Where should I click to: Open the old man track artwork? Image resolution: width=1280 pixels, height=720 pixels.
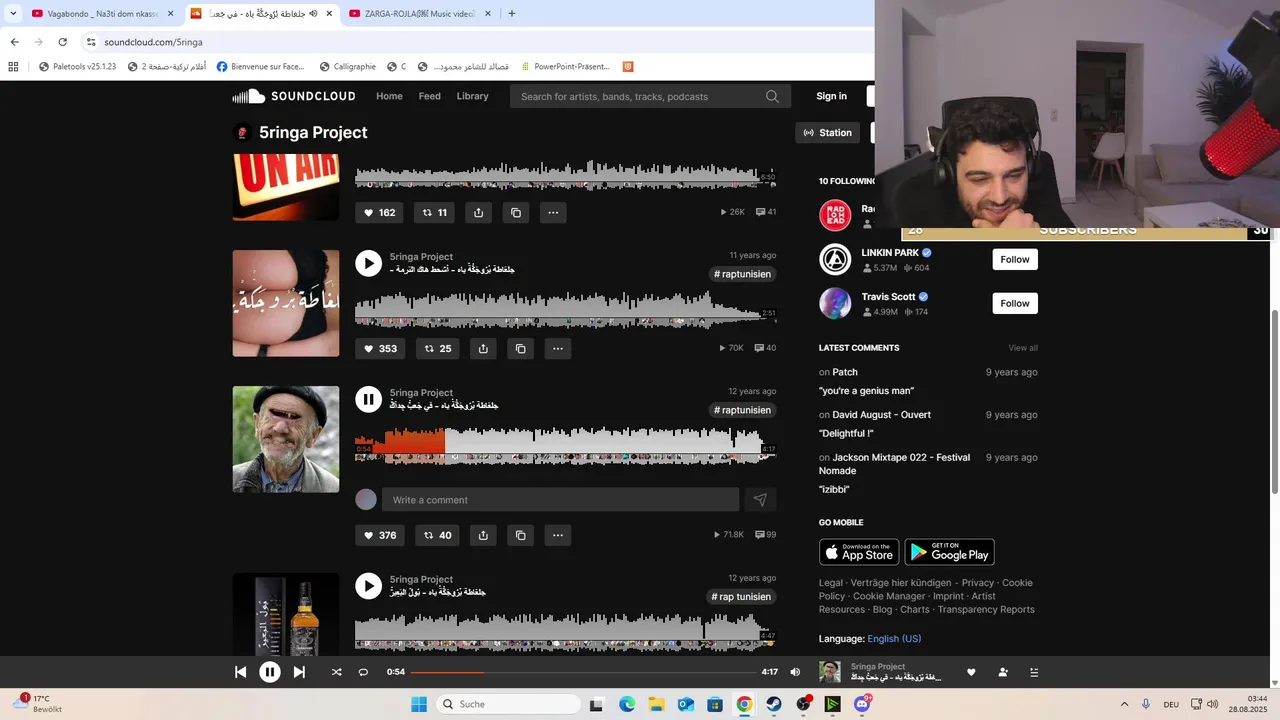coord(286,439)
